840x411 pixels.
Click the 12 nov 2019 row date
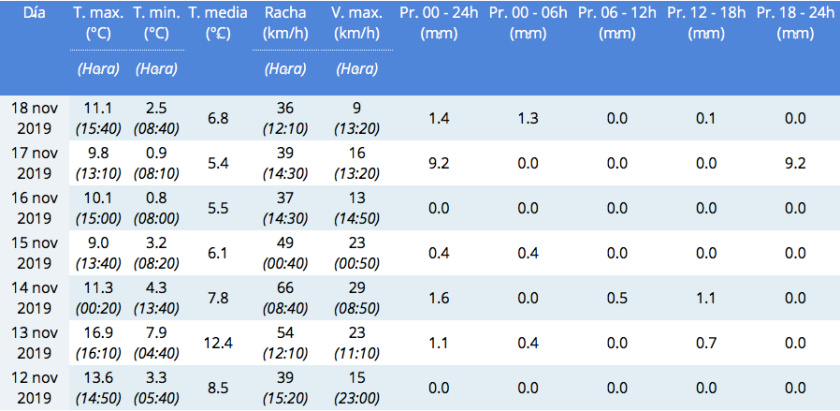pos(34,388)
